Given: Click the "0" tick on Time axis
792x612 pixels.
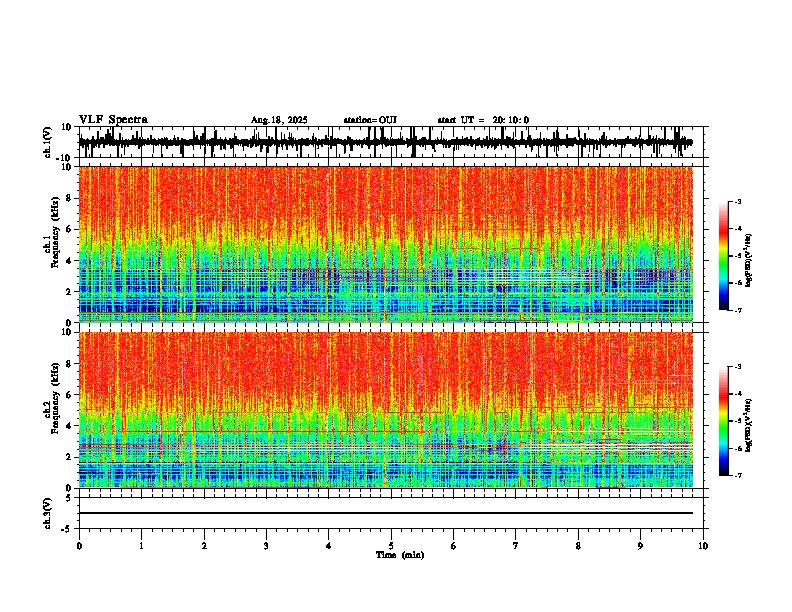Looking at the screenshot, I should point(79,546).
